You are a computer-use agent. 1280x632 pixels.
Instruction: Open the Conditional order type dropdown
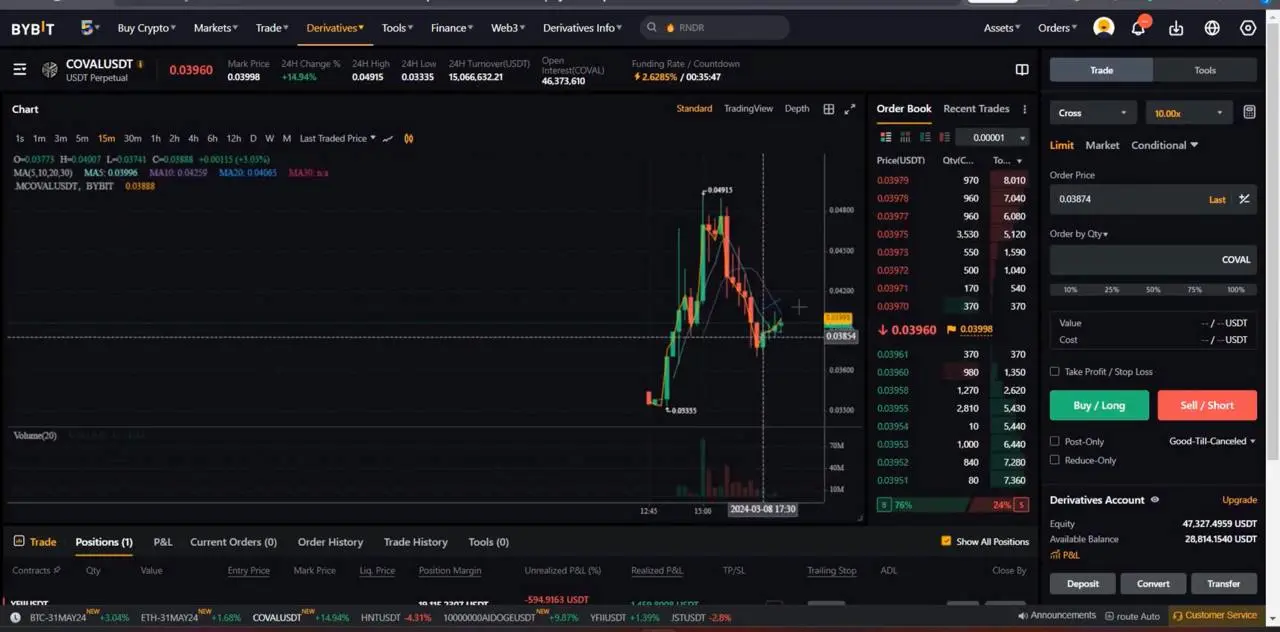tap(1165, 145)
